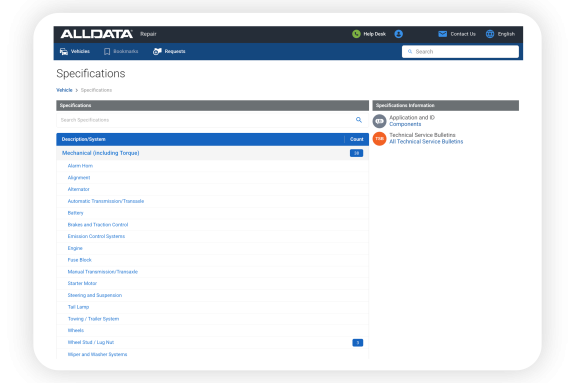The width and height of the screenshot is (575, 383).
Task: Open the Help Desk link
Action: tap(374, 34)
